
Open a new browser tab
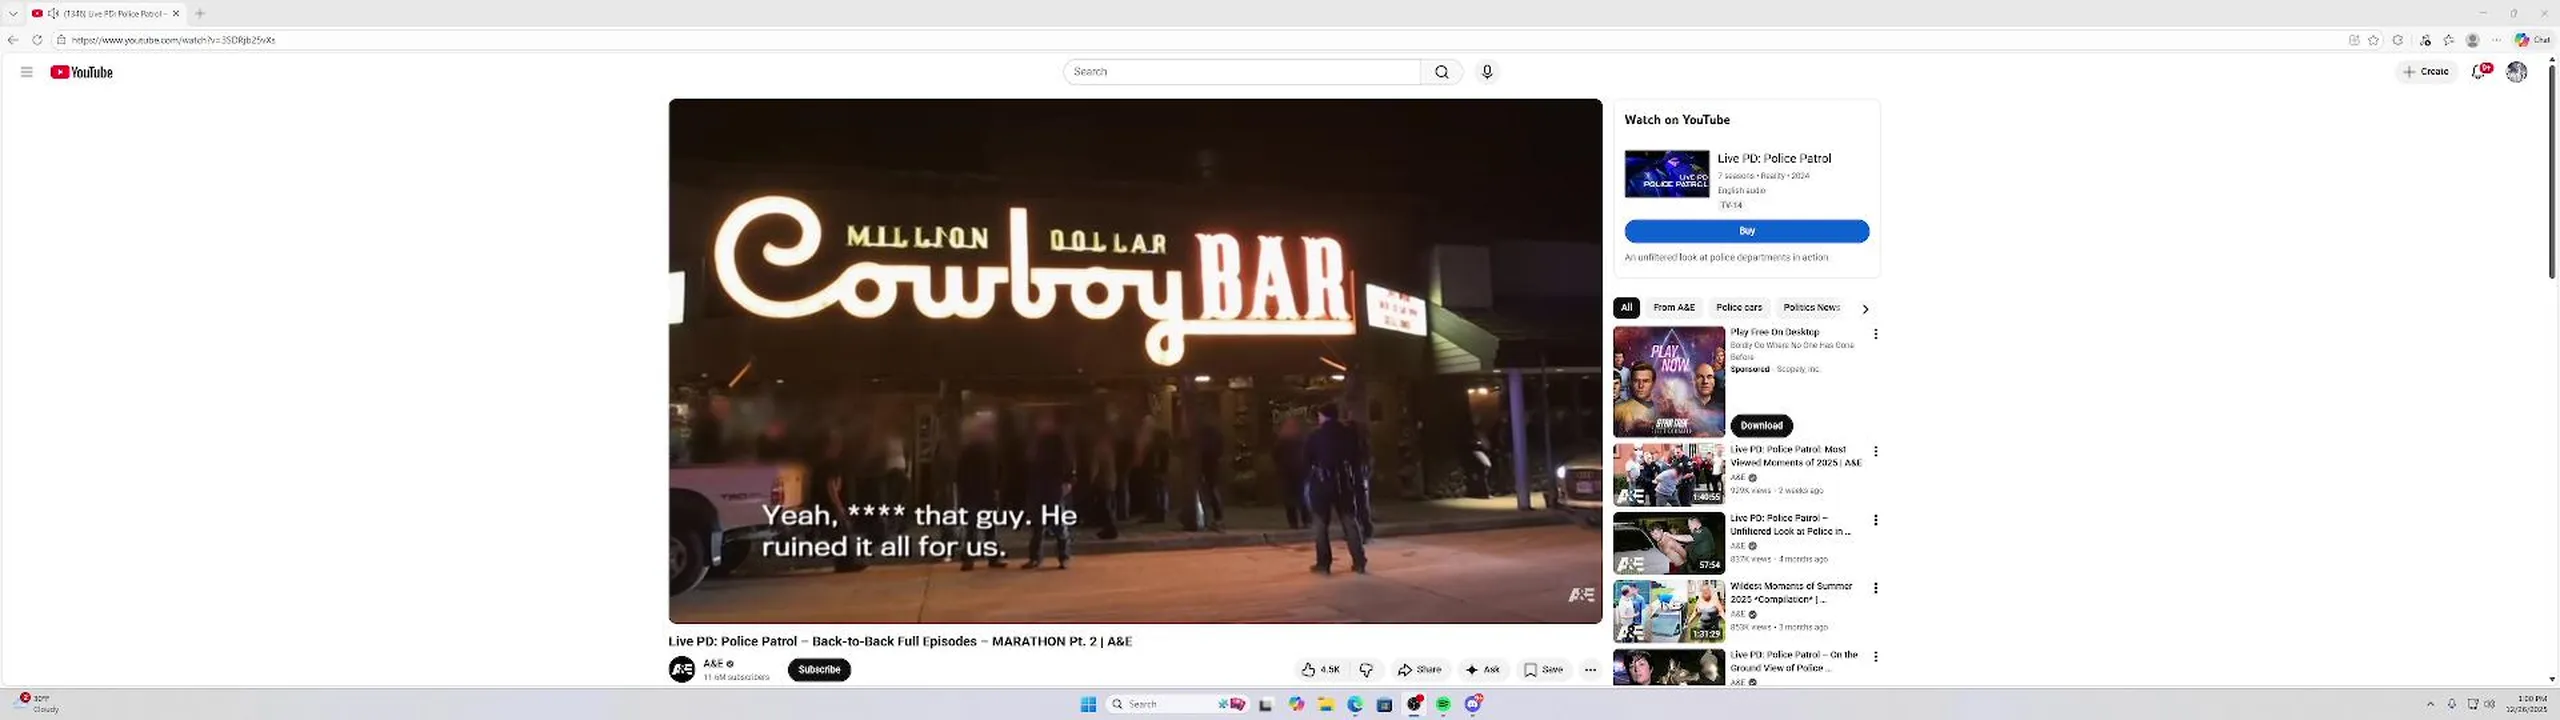[x=200, y=13]
